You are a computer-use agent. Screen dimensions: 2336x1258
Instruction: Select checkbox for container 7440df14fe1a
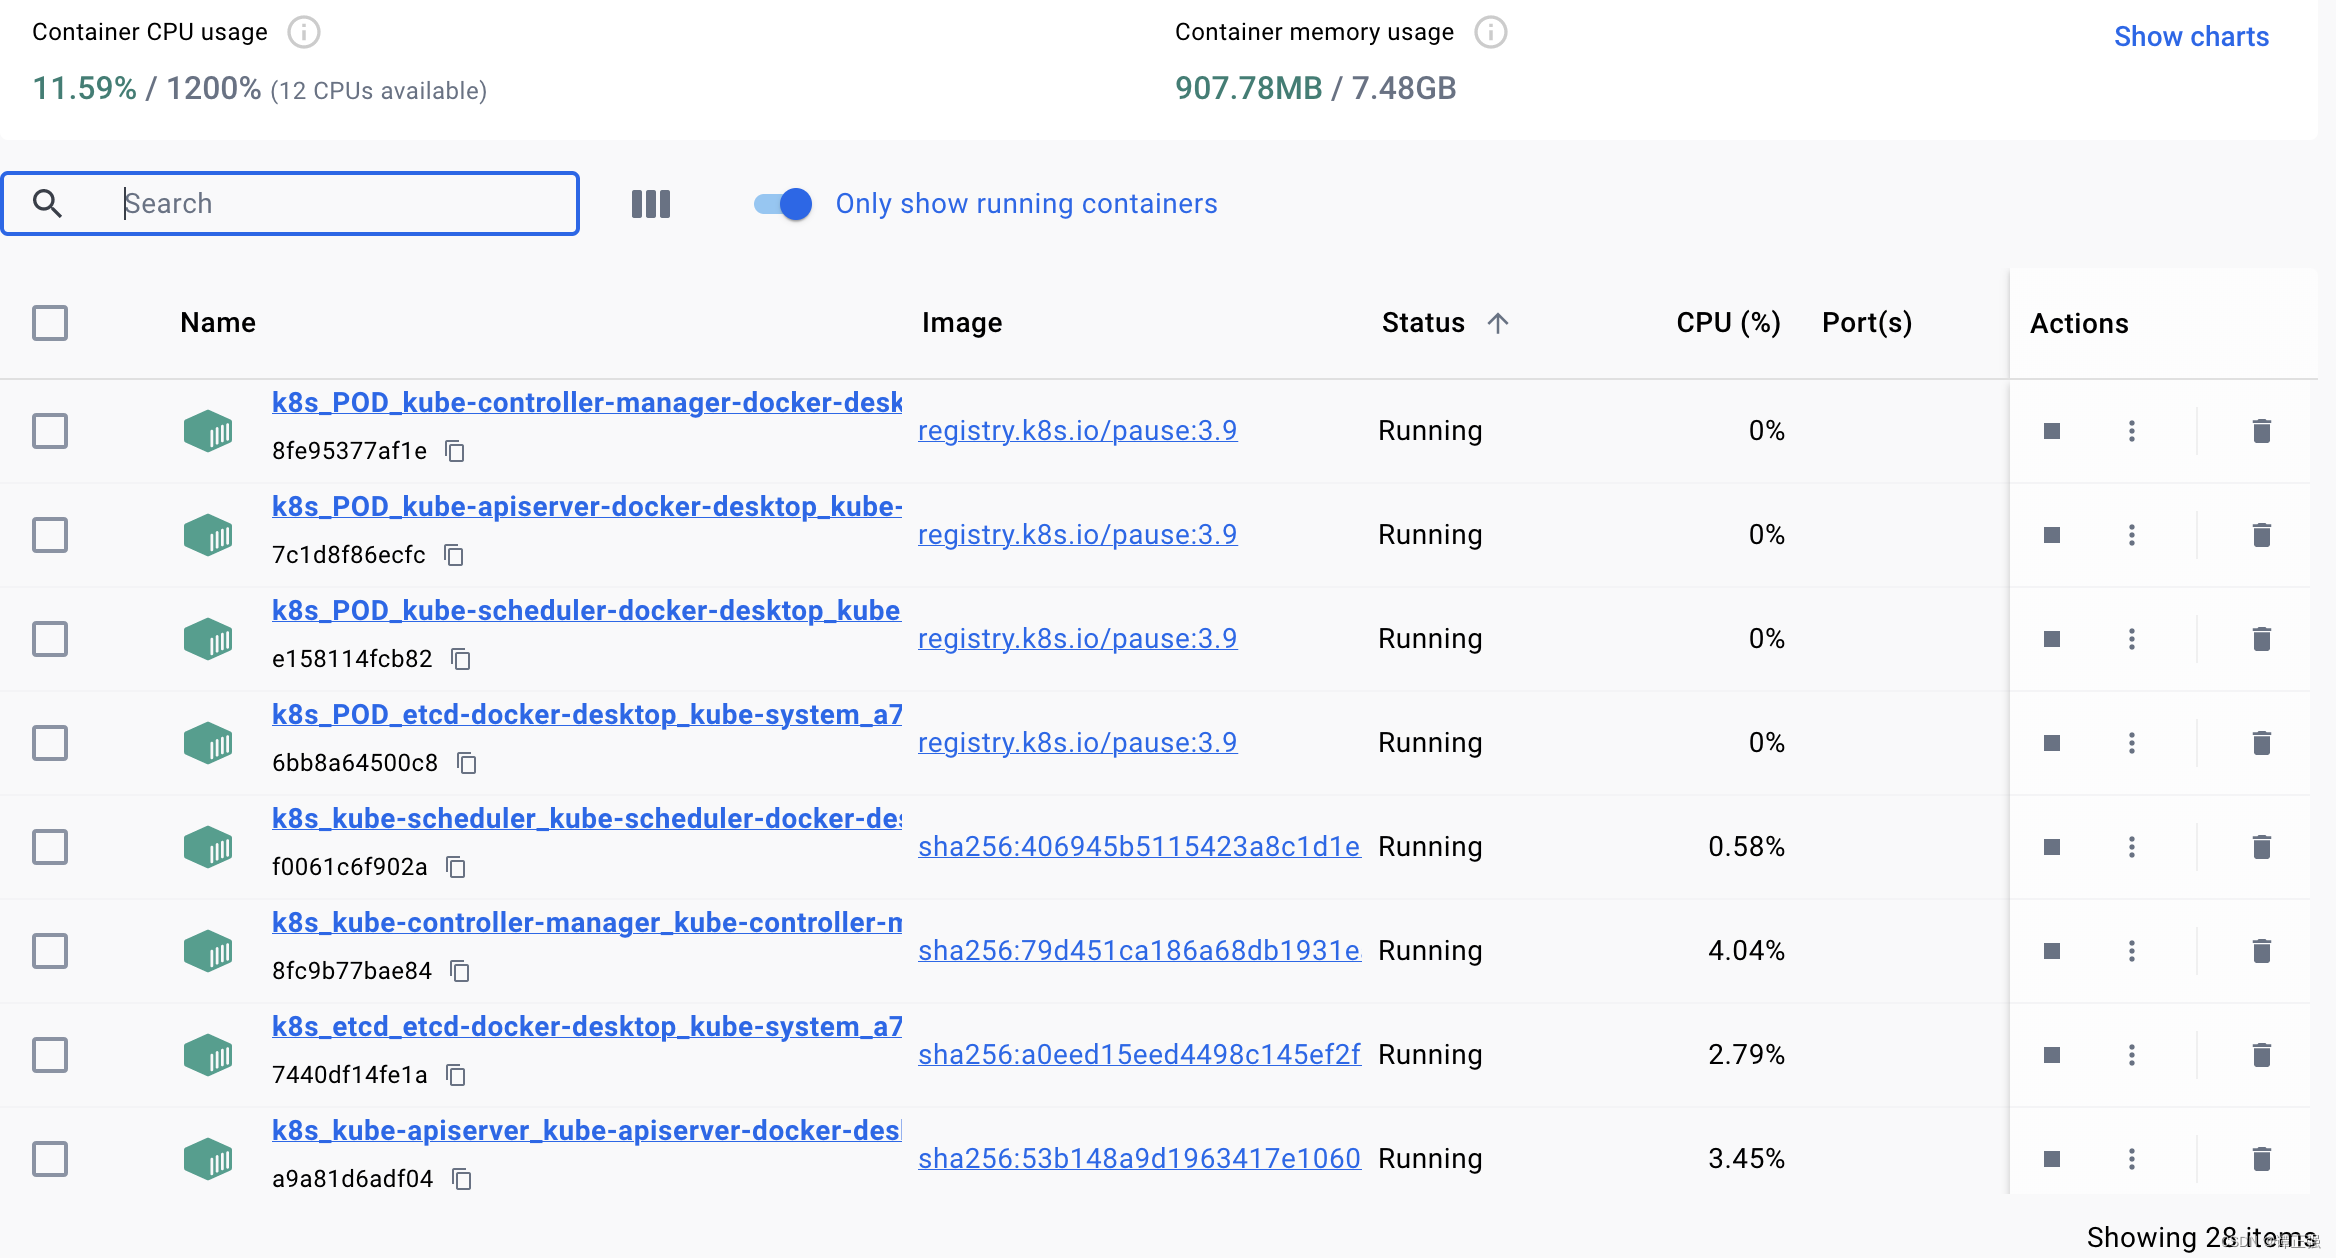pos(50,1055)
